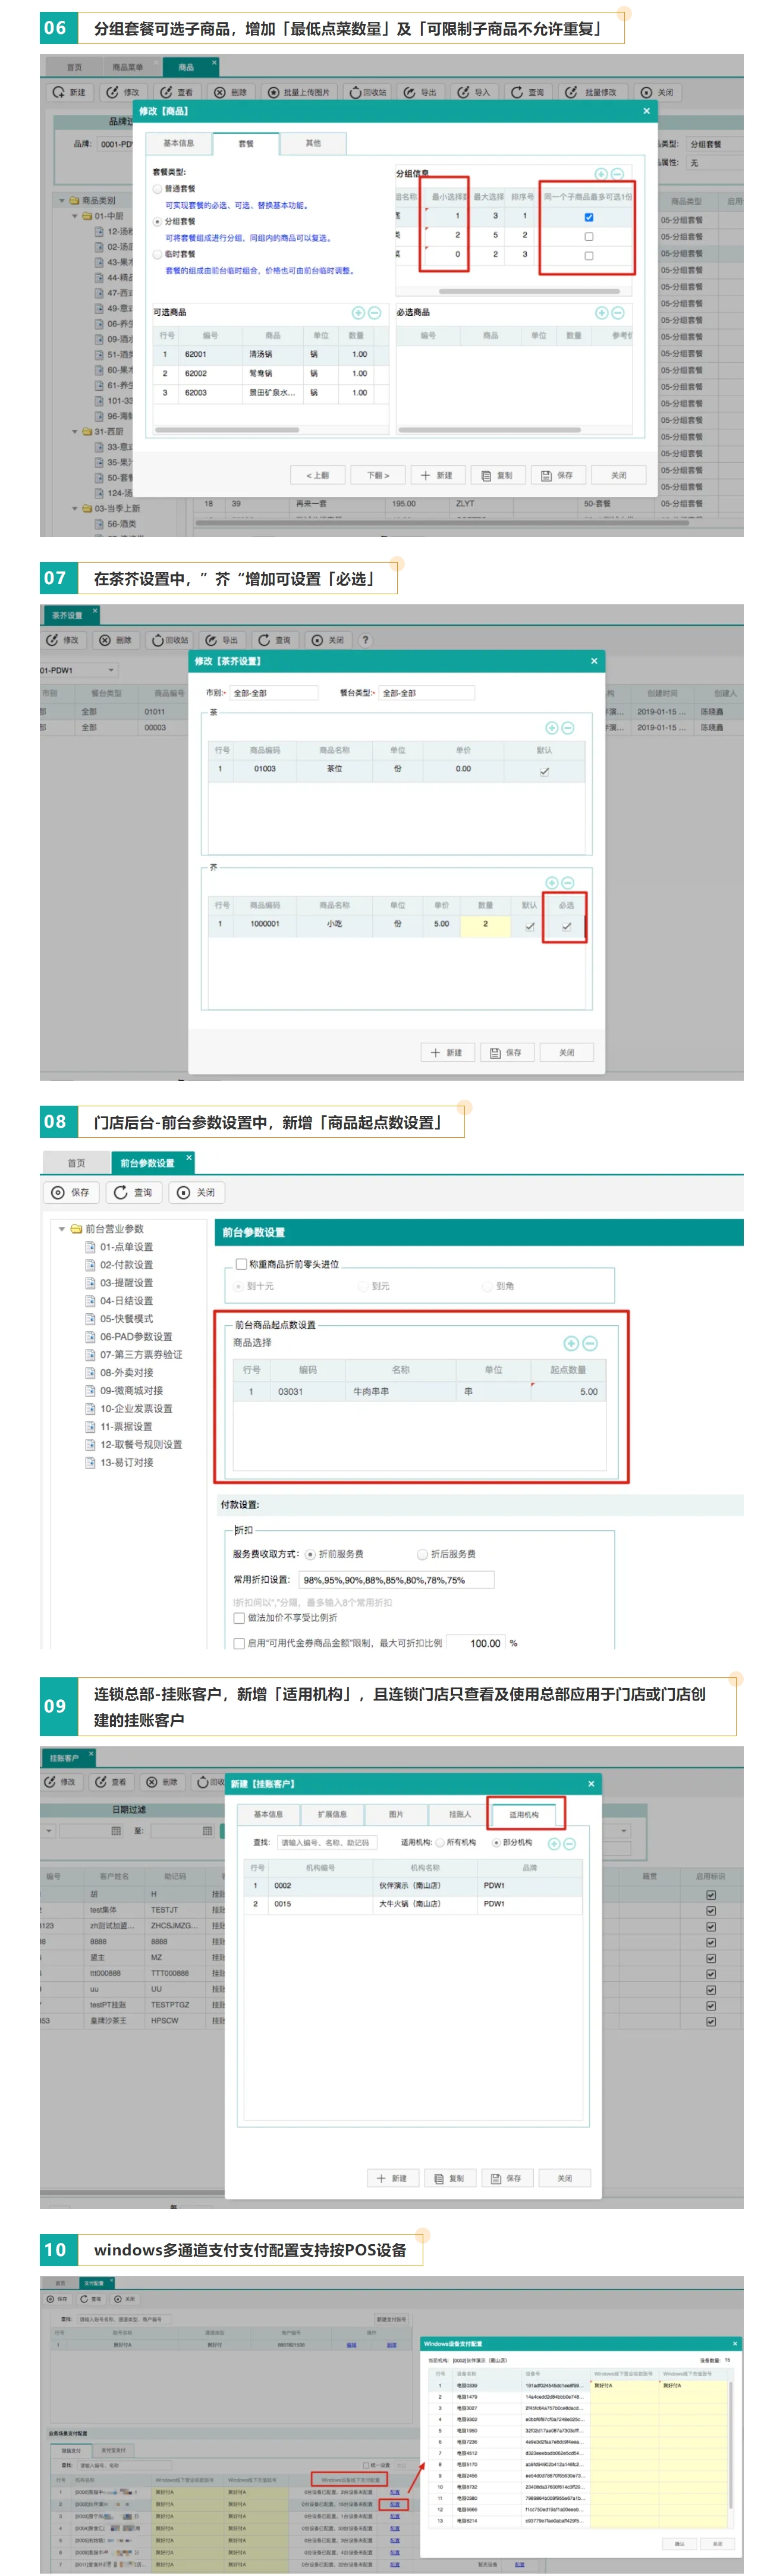Open the 市别 全部-全部 dropdown

tap(274, 692)
